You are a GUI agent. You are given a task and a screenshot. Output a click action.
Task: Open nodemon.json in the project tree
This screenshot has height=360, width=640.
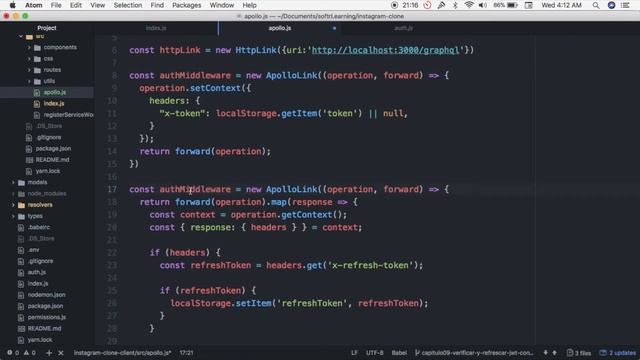click(47, 295)
